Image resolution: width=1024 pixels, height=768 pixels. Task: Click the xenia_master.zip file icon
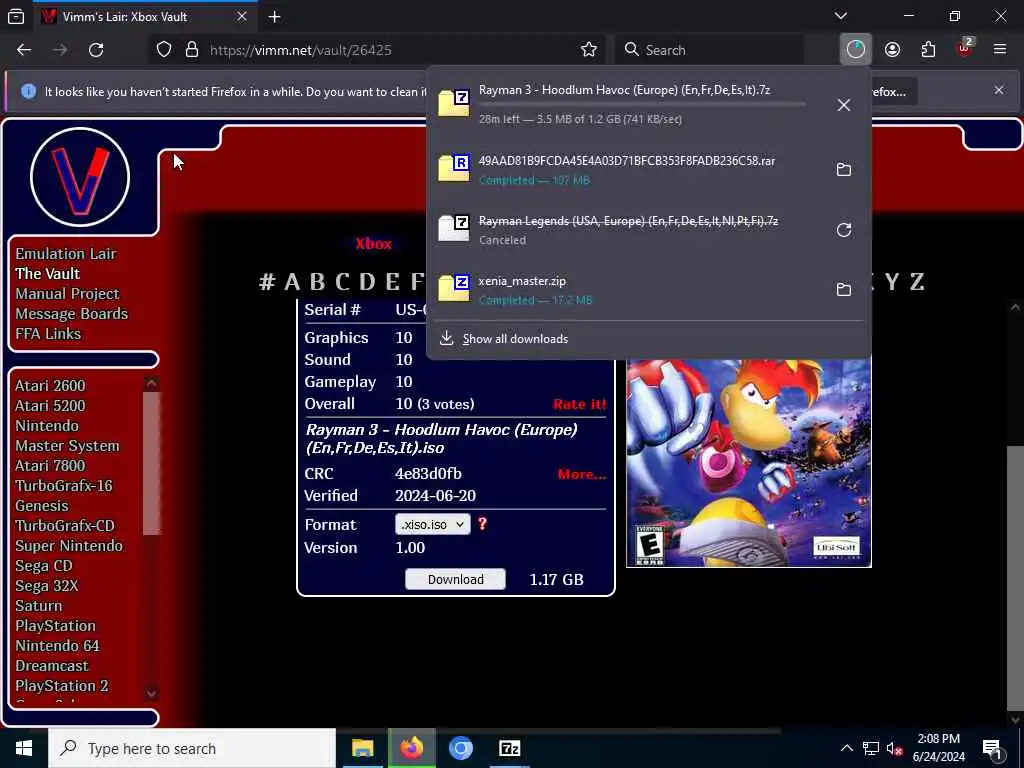point(455,289)
